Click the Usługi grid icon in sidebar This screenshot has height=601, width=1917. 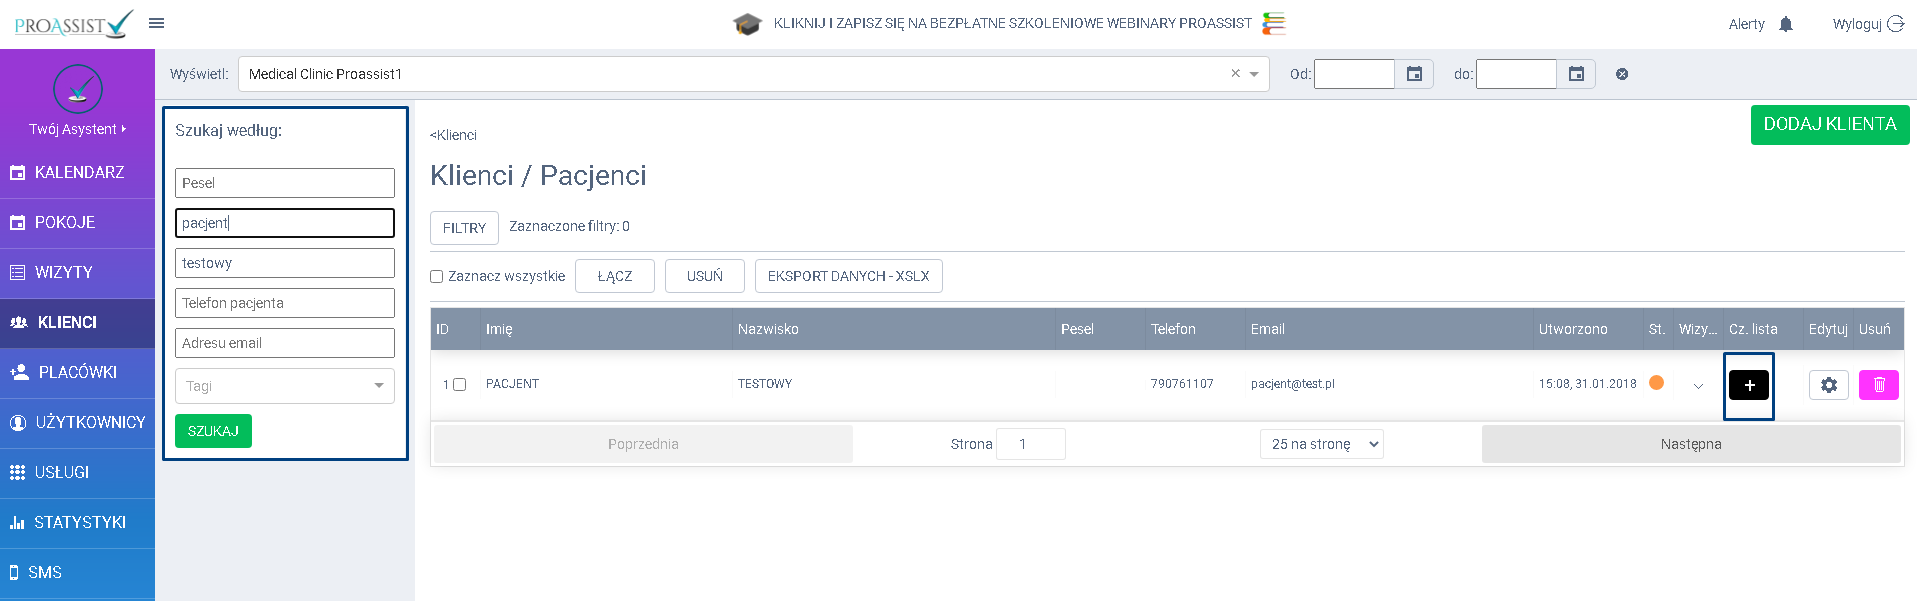pos(17,472)
